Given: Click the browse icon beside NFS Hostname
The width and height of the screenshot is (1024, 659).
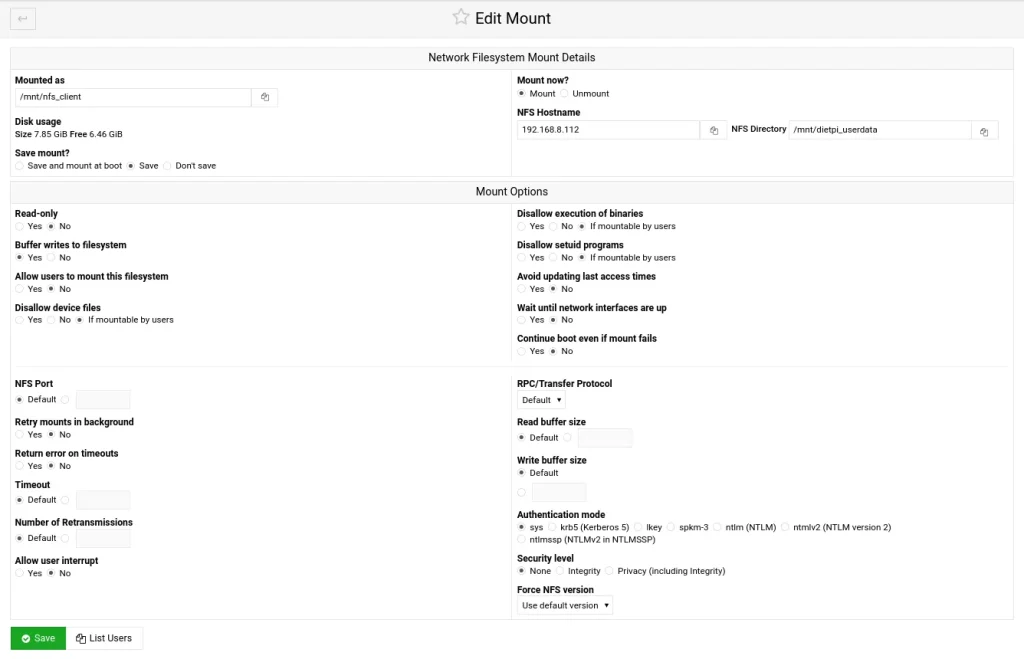Looking at the screenshot, I should 714,130.
